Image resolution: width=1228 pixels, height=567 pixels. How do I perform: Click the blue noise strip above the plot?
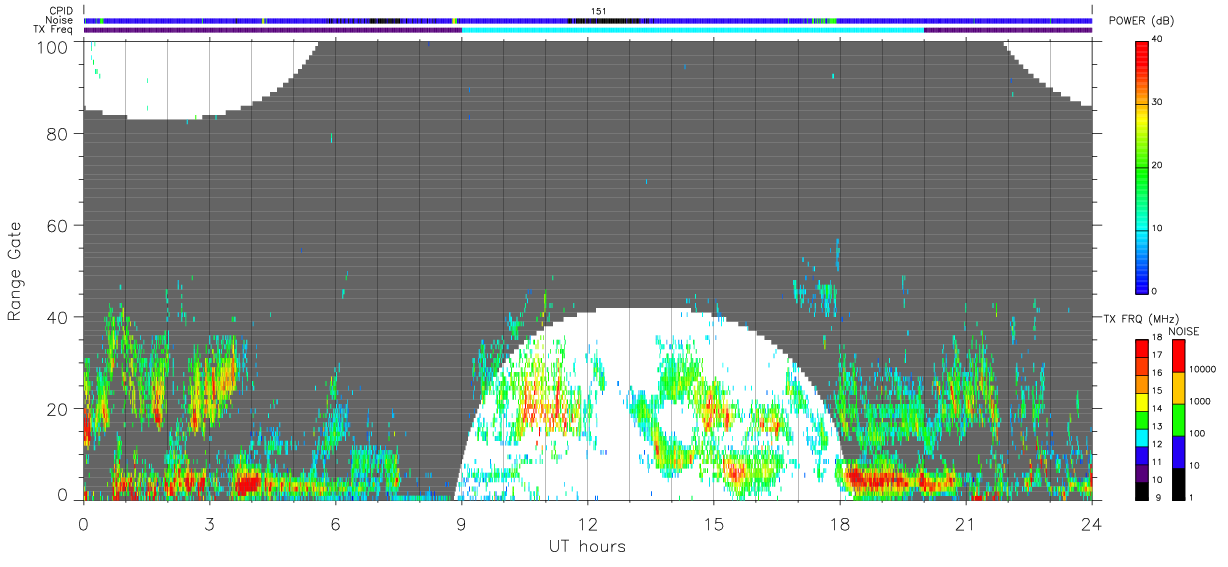point(588,20)
